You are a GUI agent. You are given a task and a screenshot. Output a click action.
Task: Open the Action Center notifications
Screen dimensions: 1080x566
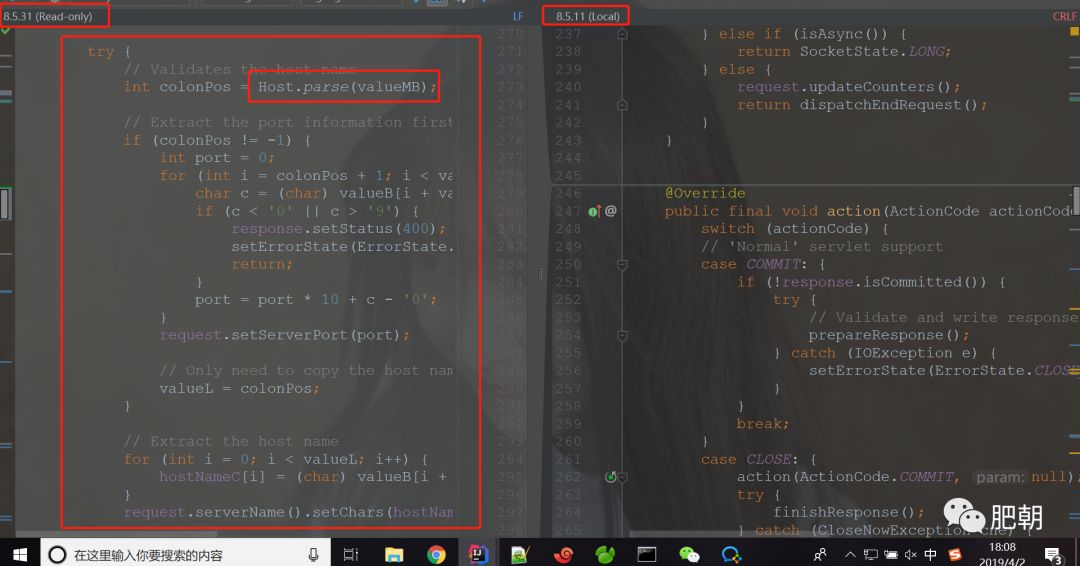(x=1053, y=555)
